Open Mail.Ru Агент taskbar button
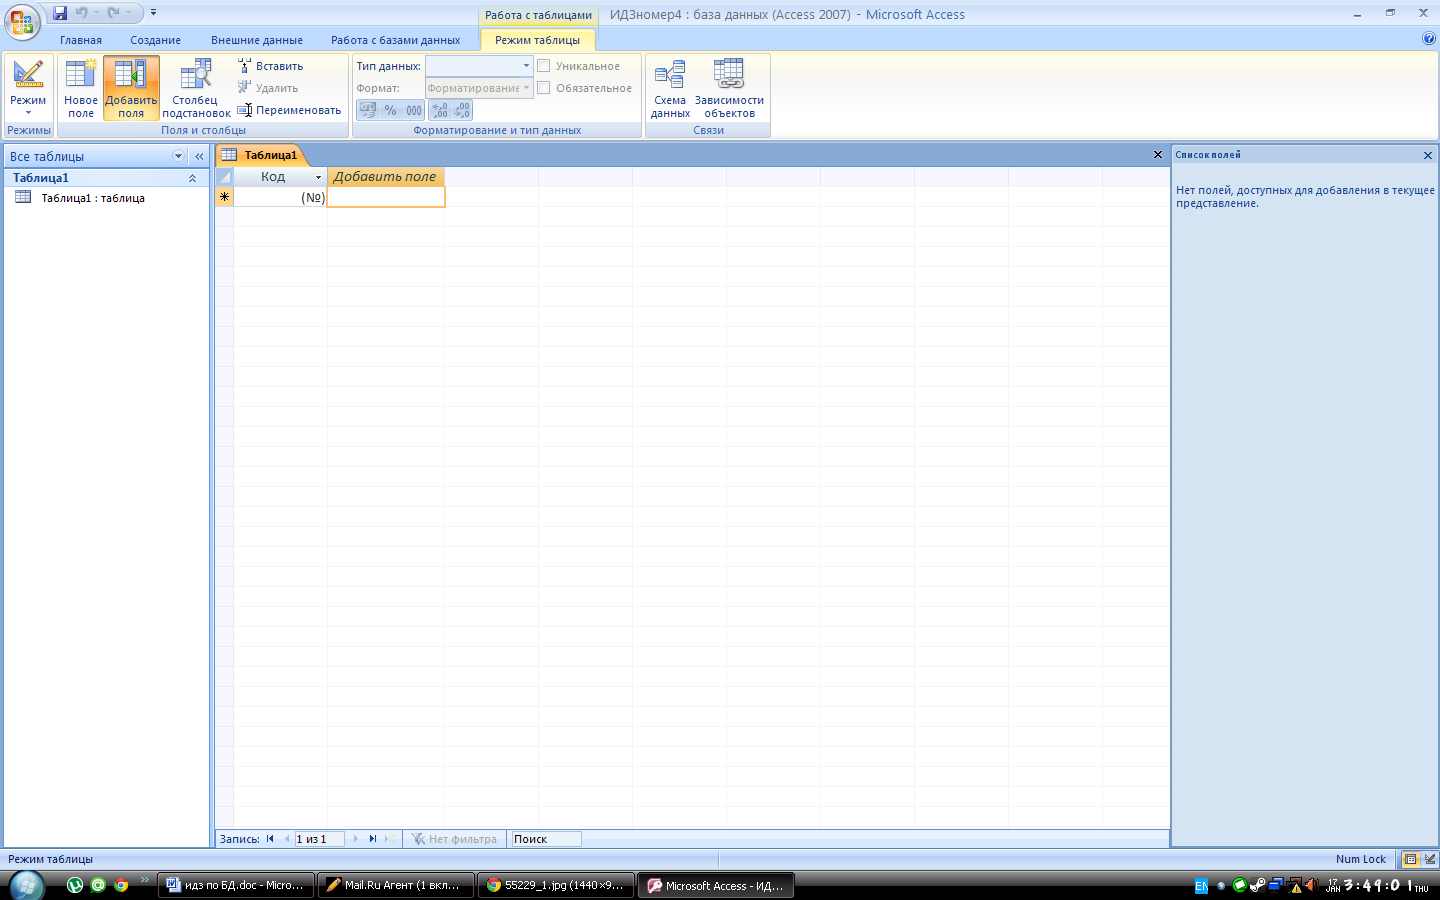 click(x=396, y=885)
